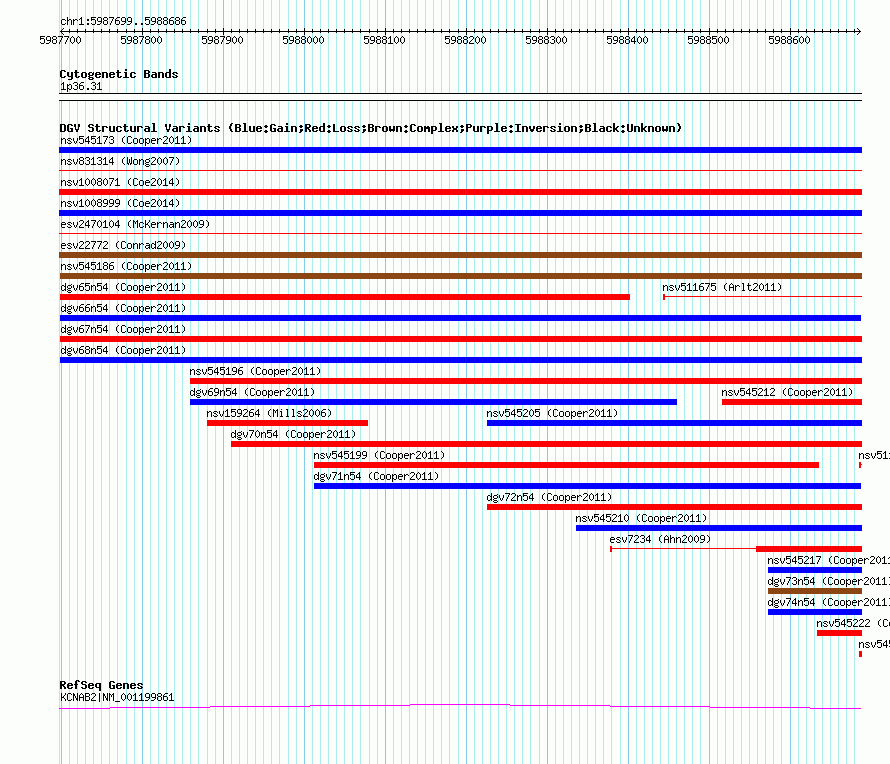Select the thick red esv7234 segment
The height and width of the screenshot is (764, 890).
point(809,549)
